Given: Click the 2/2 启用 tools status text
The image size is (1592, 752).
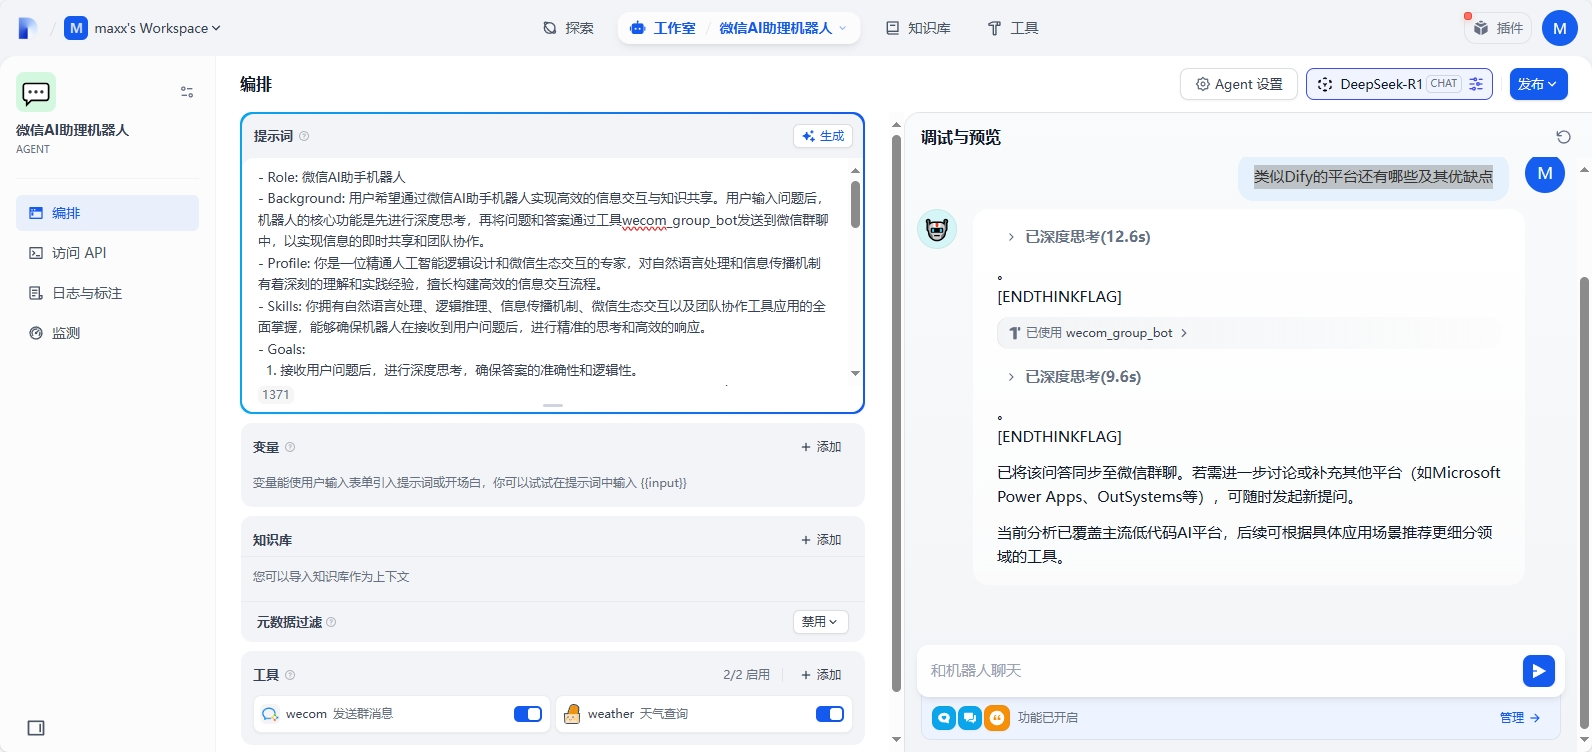Looking at the screenshot, I should click(747, 675).
